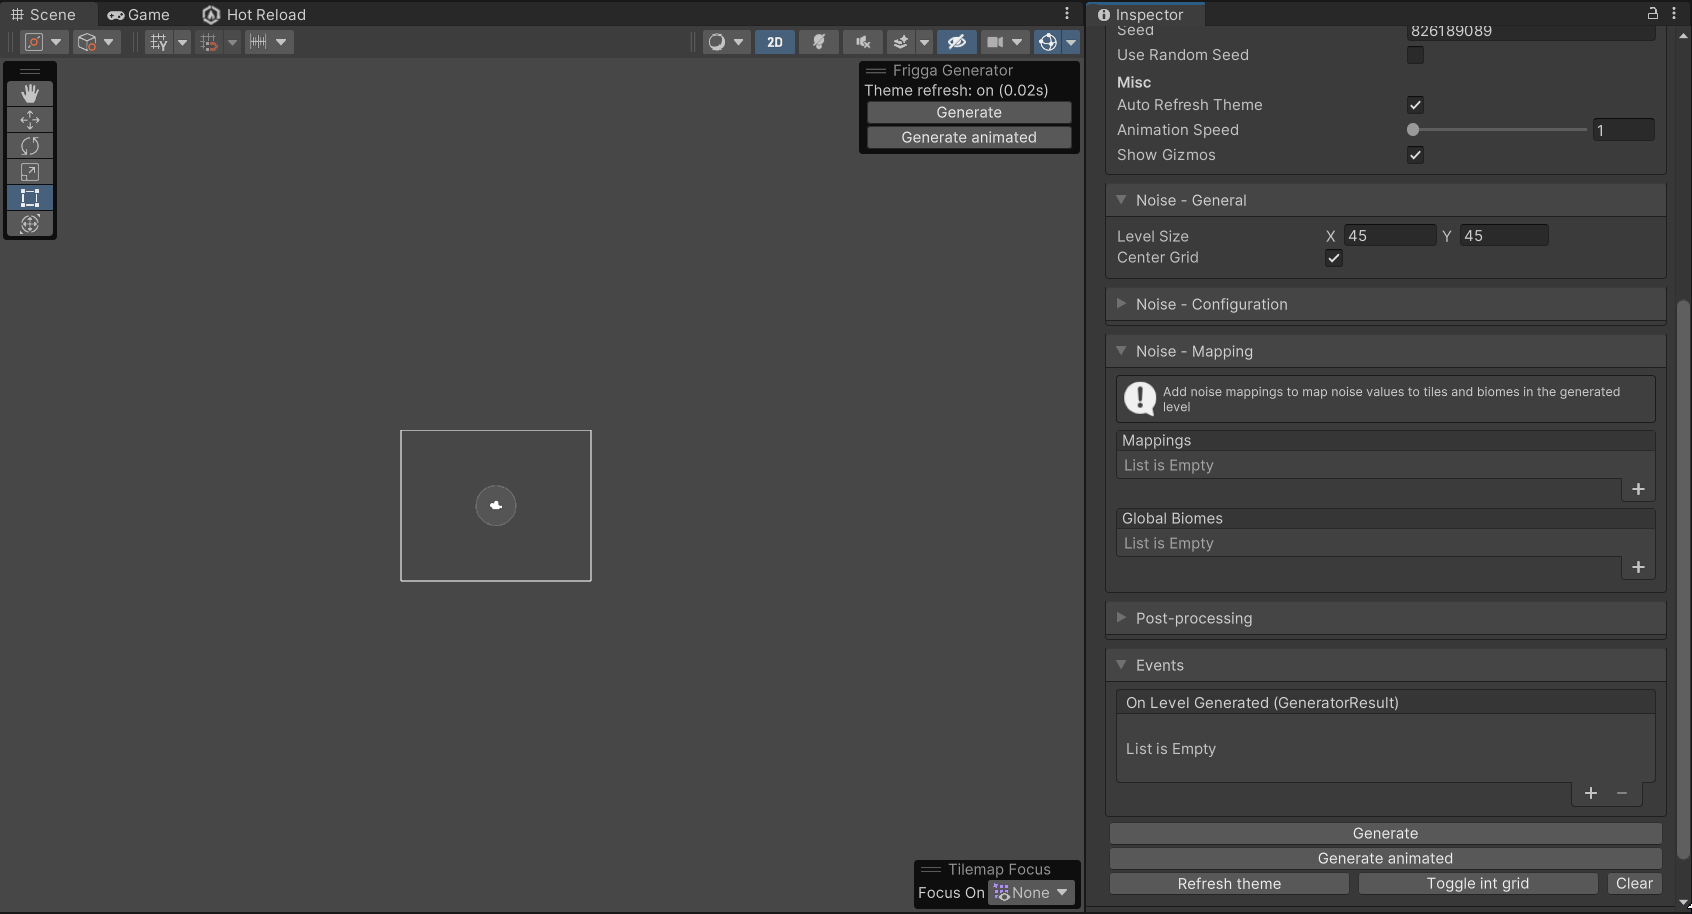Toggle scene effects (skybox/fog) icon
1692x914 pixels.
pyautogui.click(x=901, y=42)
